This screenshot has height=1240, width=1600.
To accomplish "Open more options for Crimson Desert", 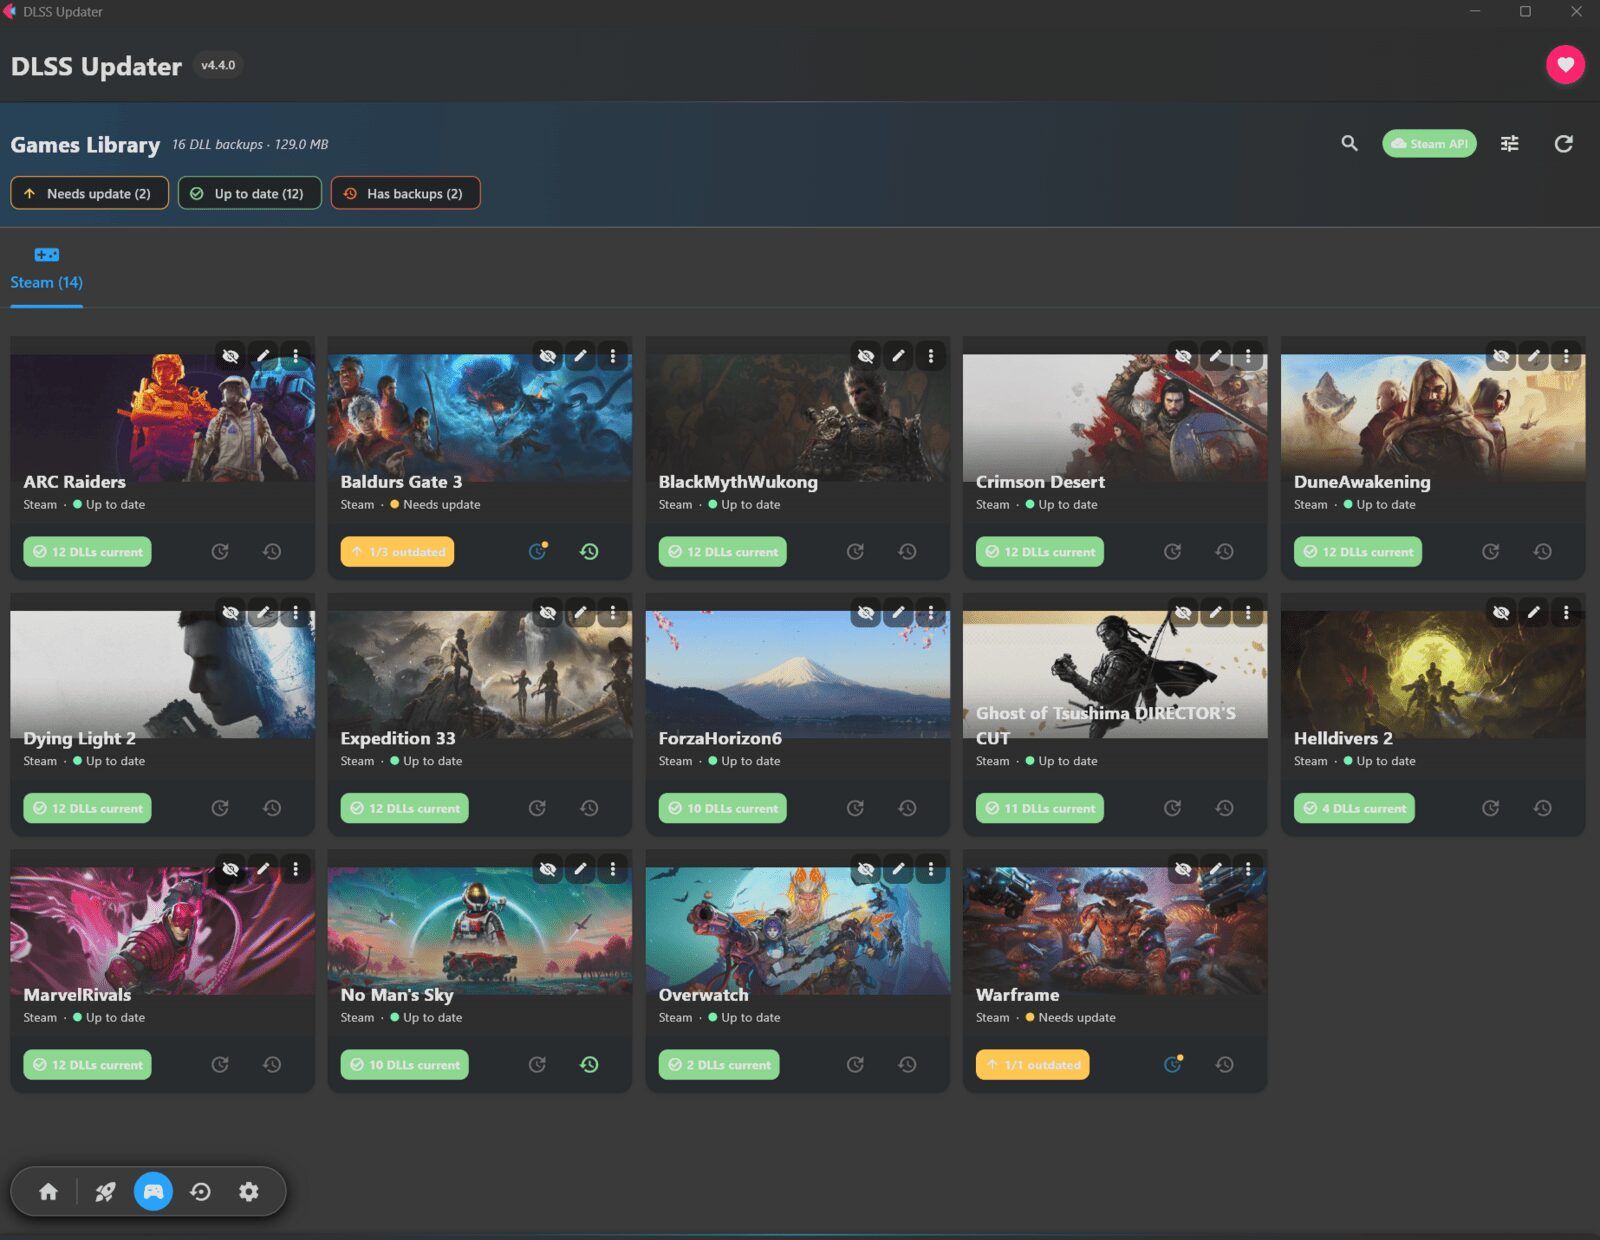I will click(1248, 355).
